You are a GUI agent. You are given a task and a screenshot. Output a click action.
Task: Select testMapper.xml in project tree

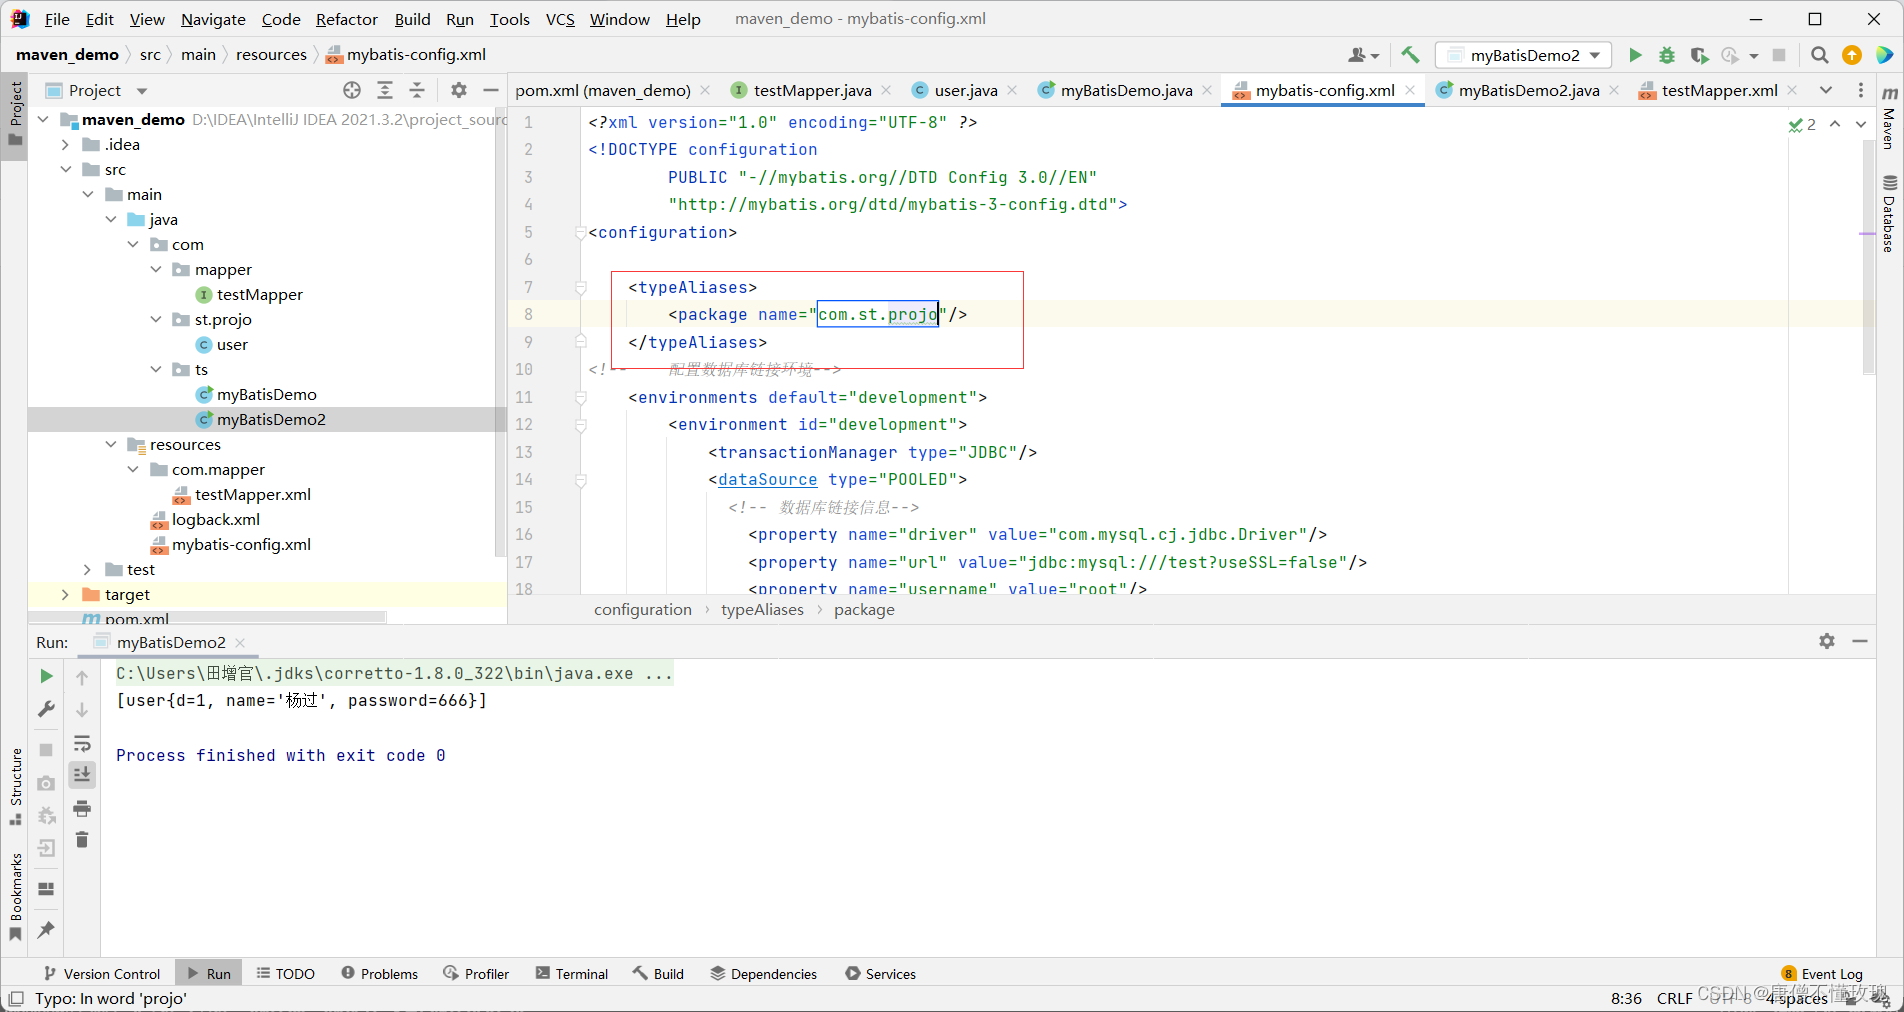click(252, 494)
